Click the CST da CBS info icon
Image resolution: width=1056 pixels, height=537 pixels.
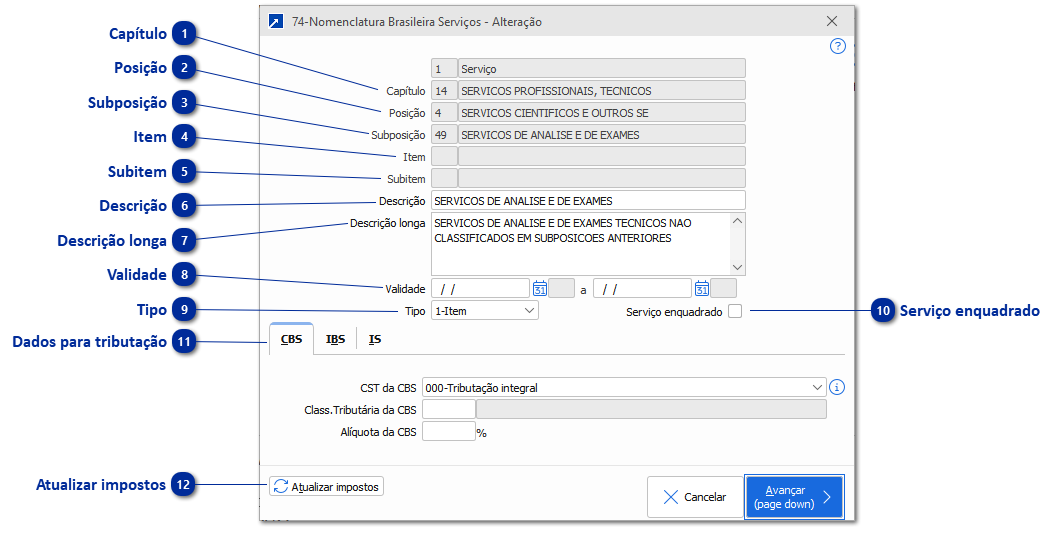point(838,388)
